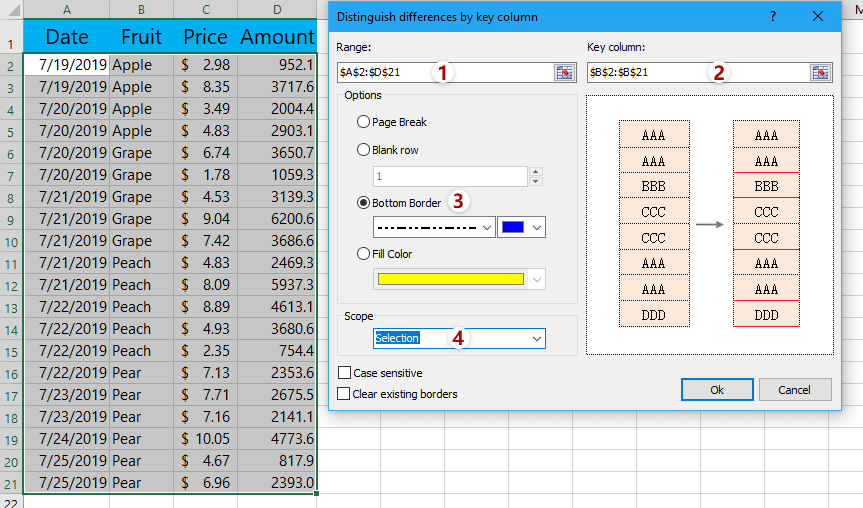
Task: Select the Bottom Border radio button
Action: point(365,203)
